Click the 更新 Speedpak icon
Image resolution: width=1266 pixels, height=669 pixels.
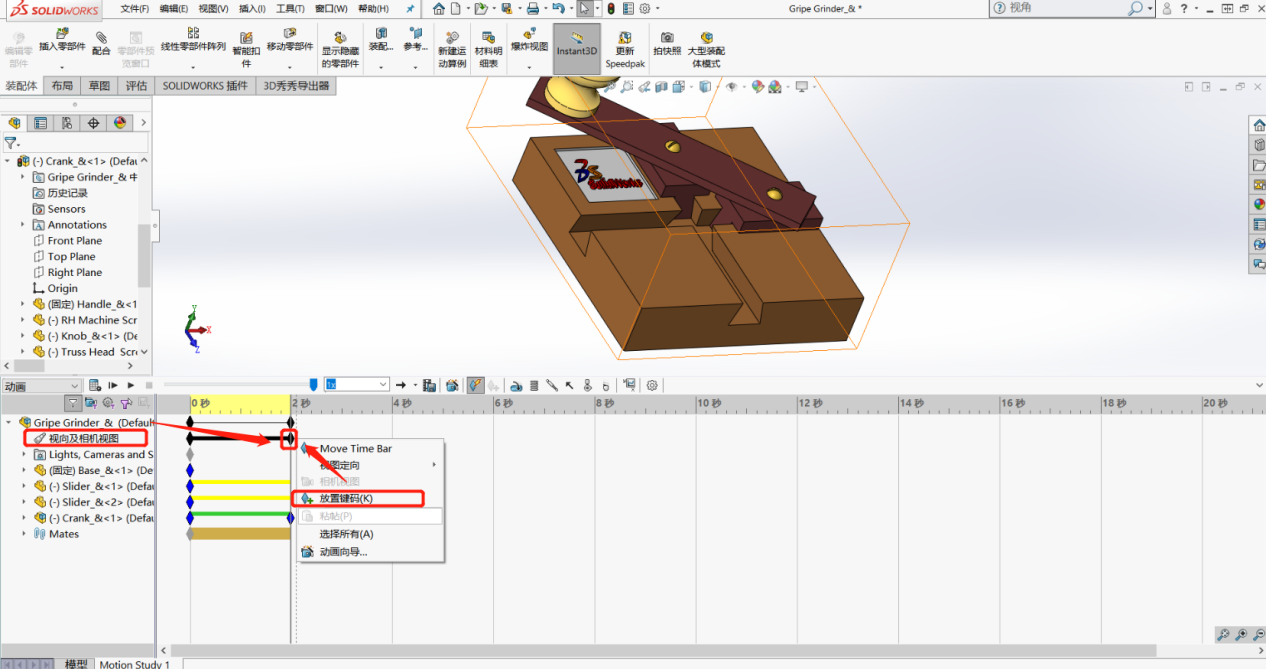[625, 50]
